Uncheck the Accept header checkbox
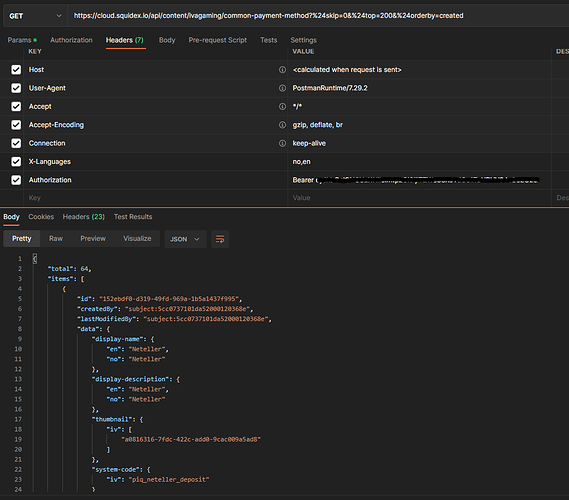Screen dimensions: 569x500 pos(16,106)
